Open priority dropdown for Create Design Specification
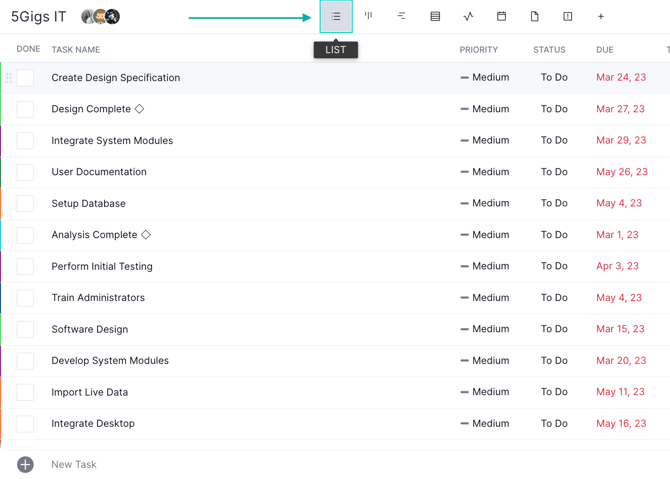 click(x=485, y=77)
